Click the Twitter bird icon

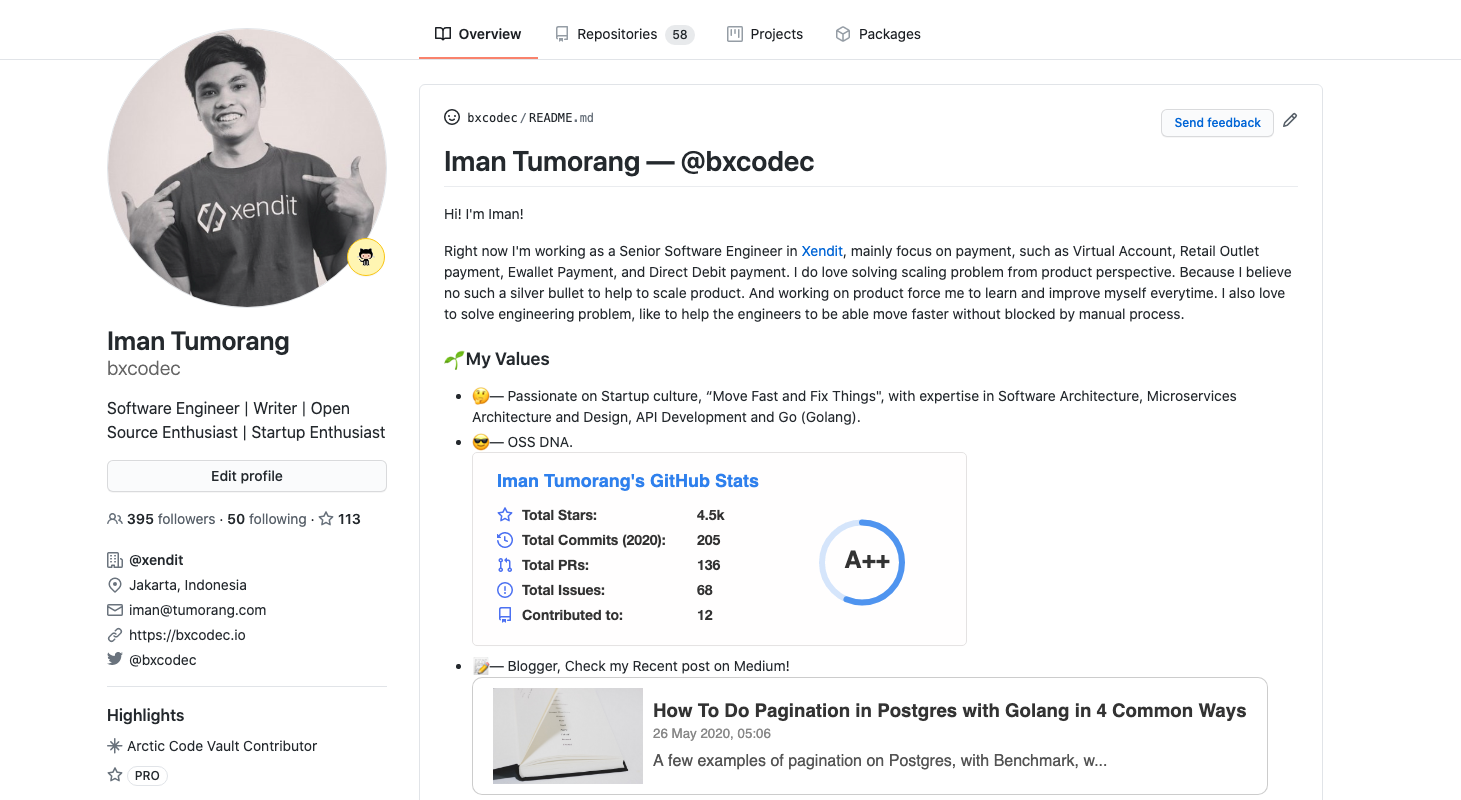[113, 659]
